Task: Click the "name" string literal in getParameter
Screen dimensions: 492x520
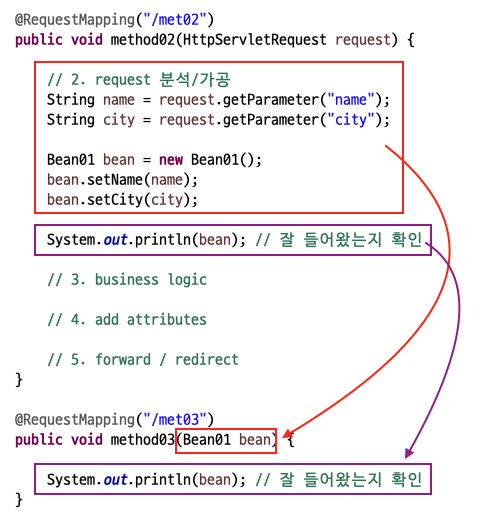Action: click(351, 100)
